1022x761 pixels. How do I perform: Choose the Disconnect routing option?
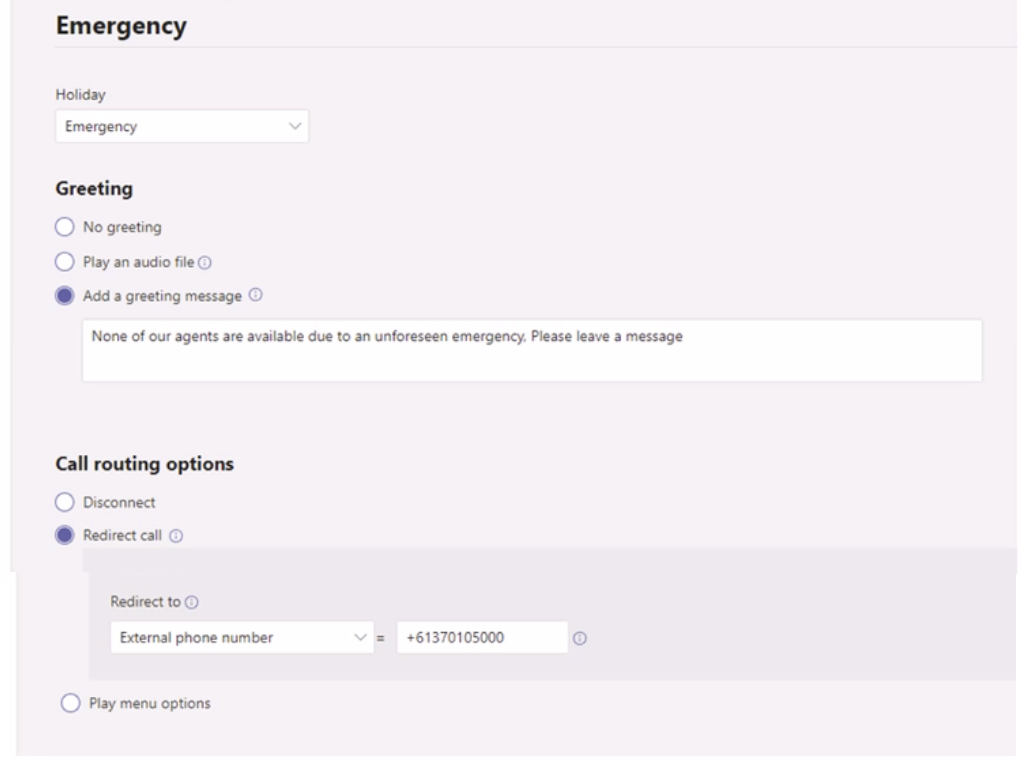(65, 502)
